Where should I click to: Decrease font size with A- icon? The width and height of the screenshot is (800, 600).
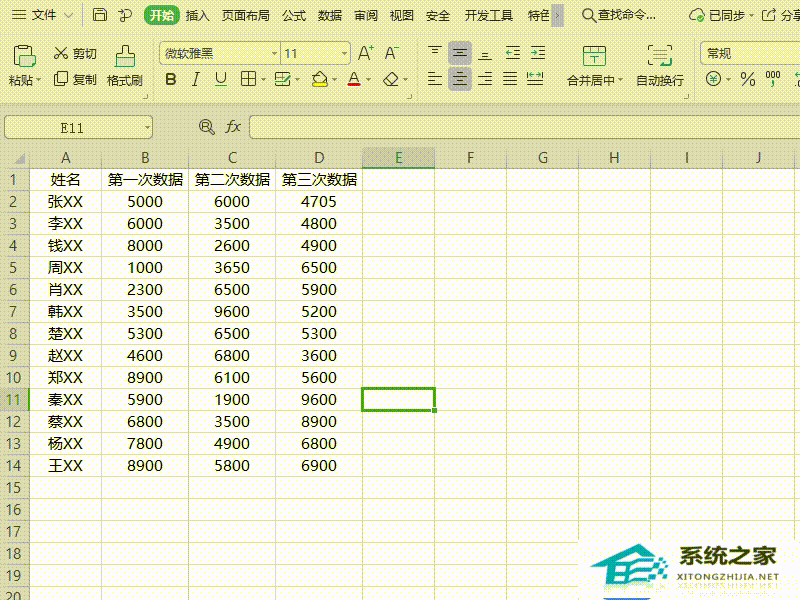[391, 53]
